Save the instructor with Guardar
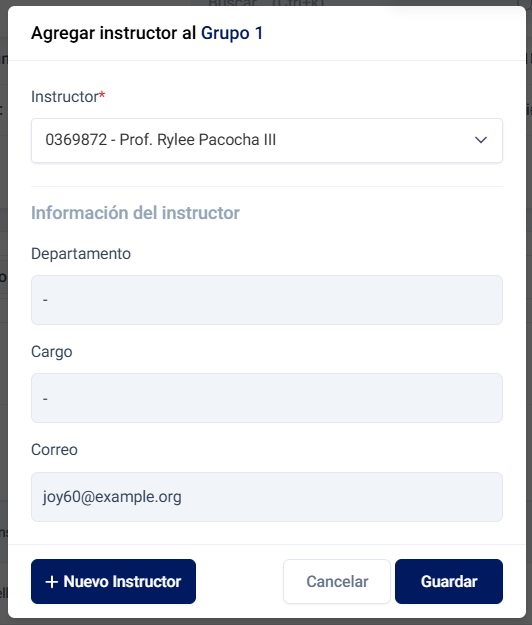 click(x=449, y=582)
